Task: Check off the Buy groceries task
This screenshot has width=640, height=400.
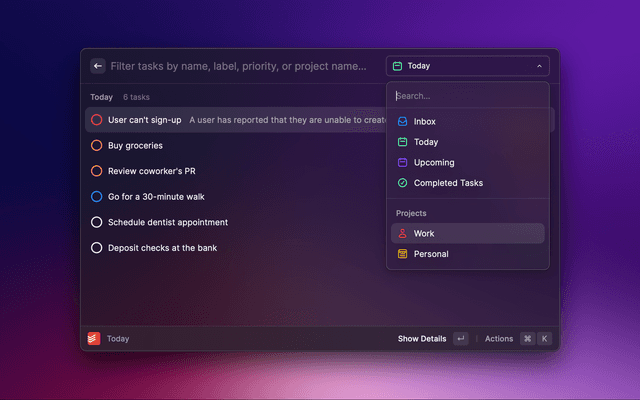Action: [96, 145]
